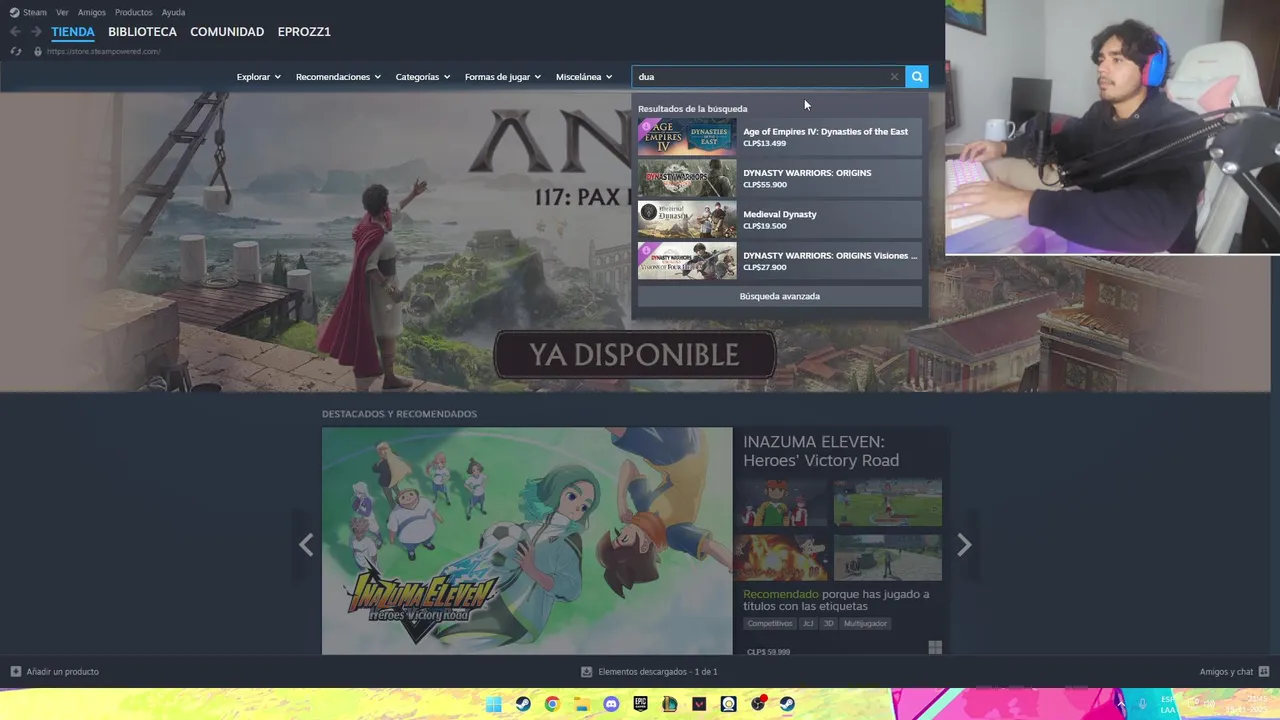Screen dimensions: 1280x720
Task: Click the Multijugador tag
Action: [865, 623]
